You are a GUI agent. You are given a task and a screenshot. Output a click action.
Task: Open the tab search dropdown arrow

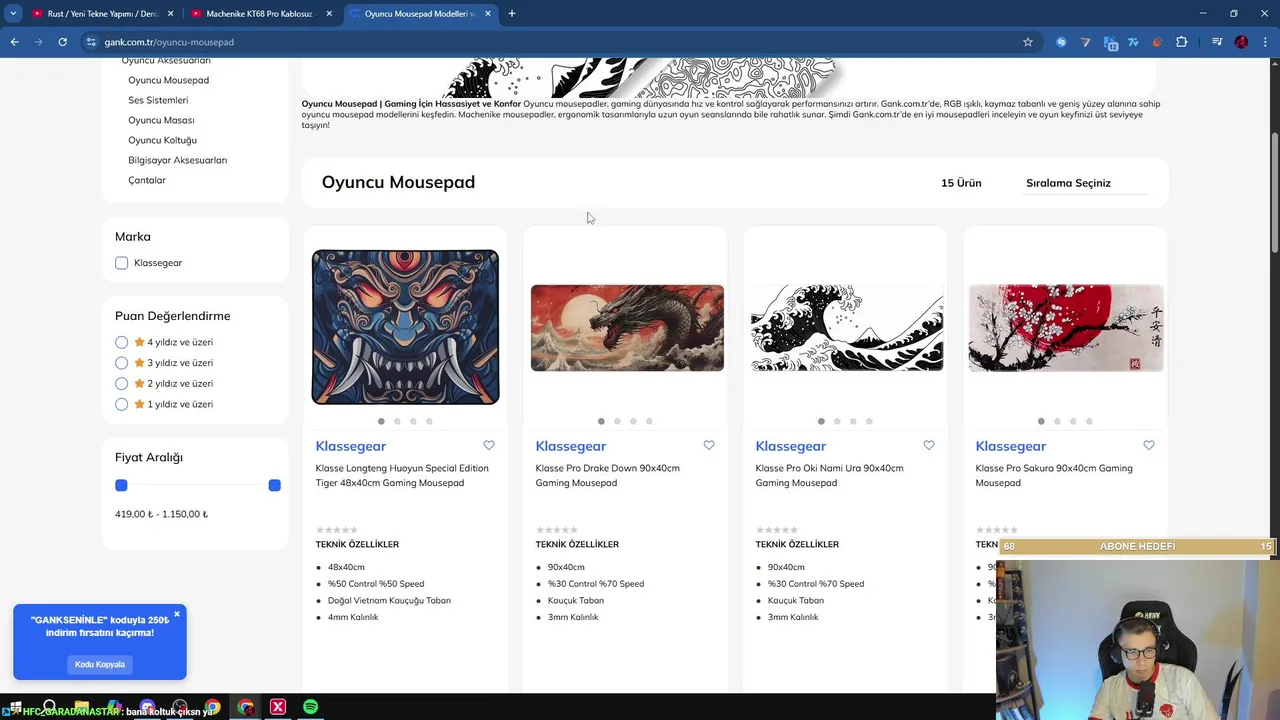pyautogui.click(x=13, y=13)
